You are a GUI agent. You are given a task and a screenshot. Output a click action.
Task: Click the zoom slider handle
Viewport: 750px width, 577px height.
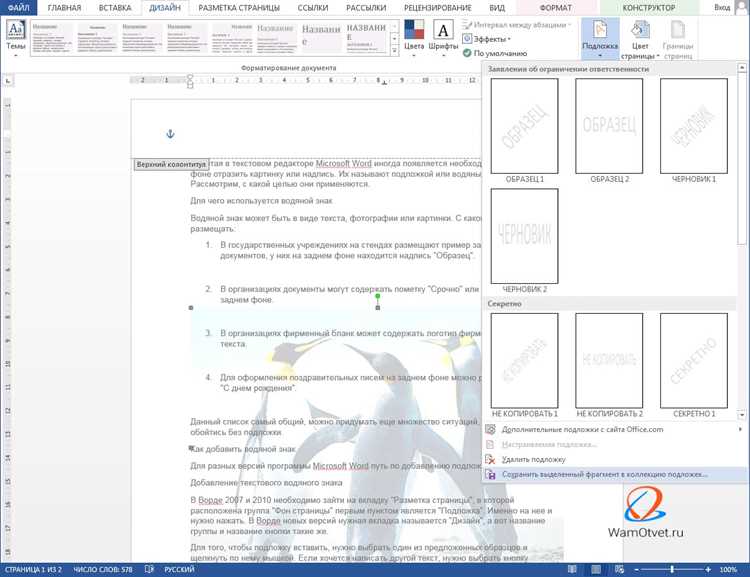pyautogui.click(x=672, y=569)
